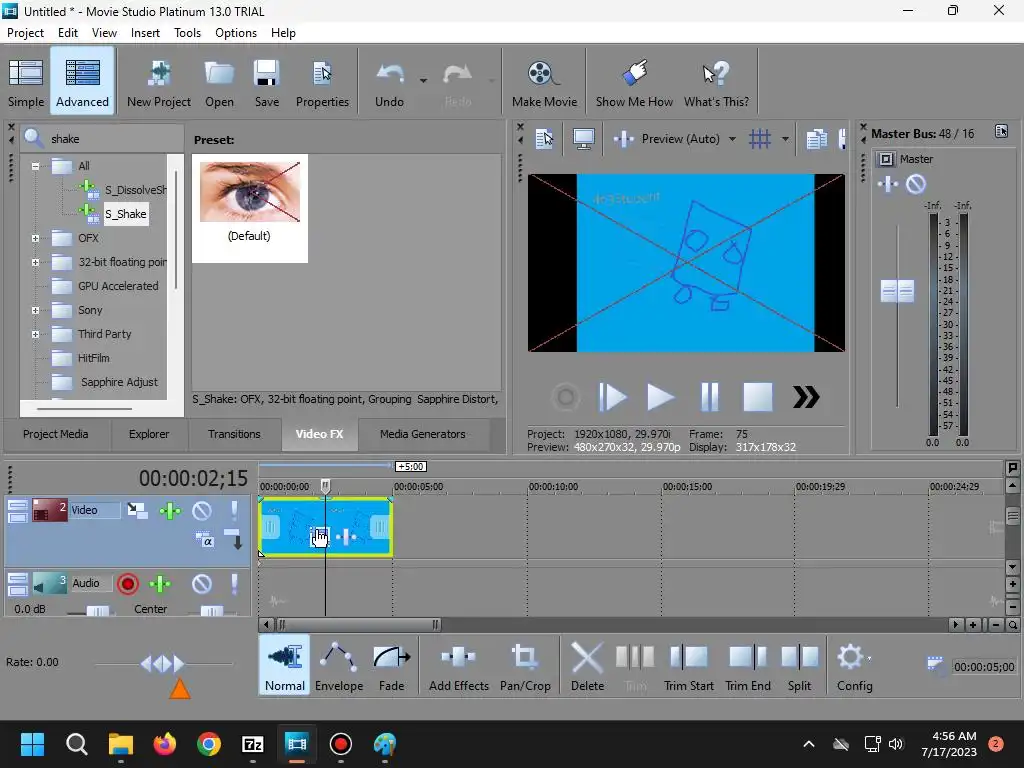
Task: Switch to Media Generators tab
Action: [x=423, y=434]
